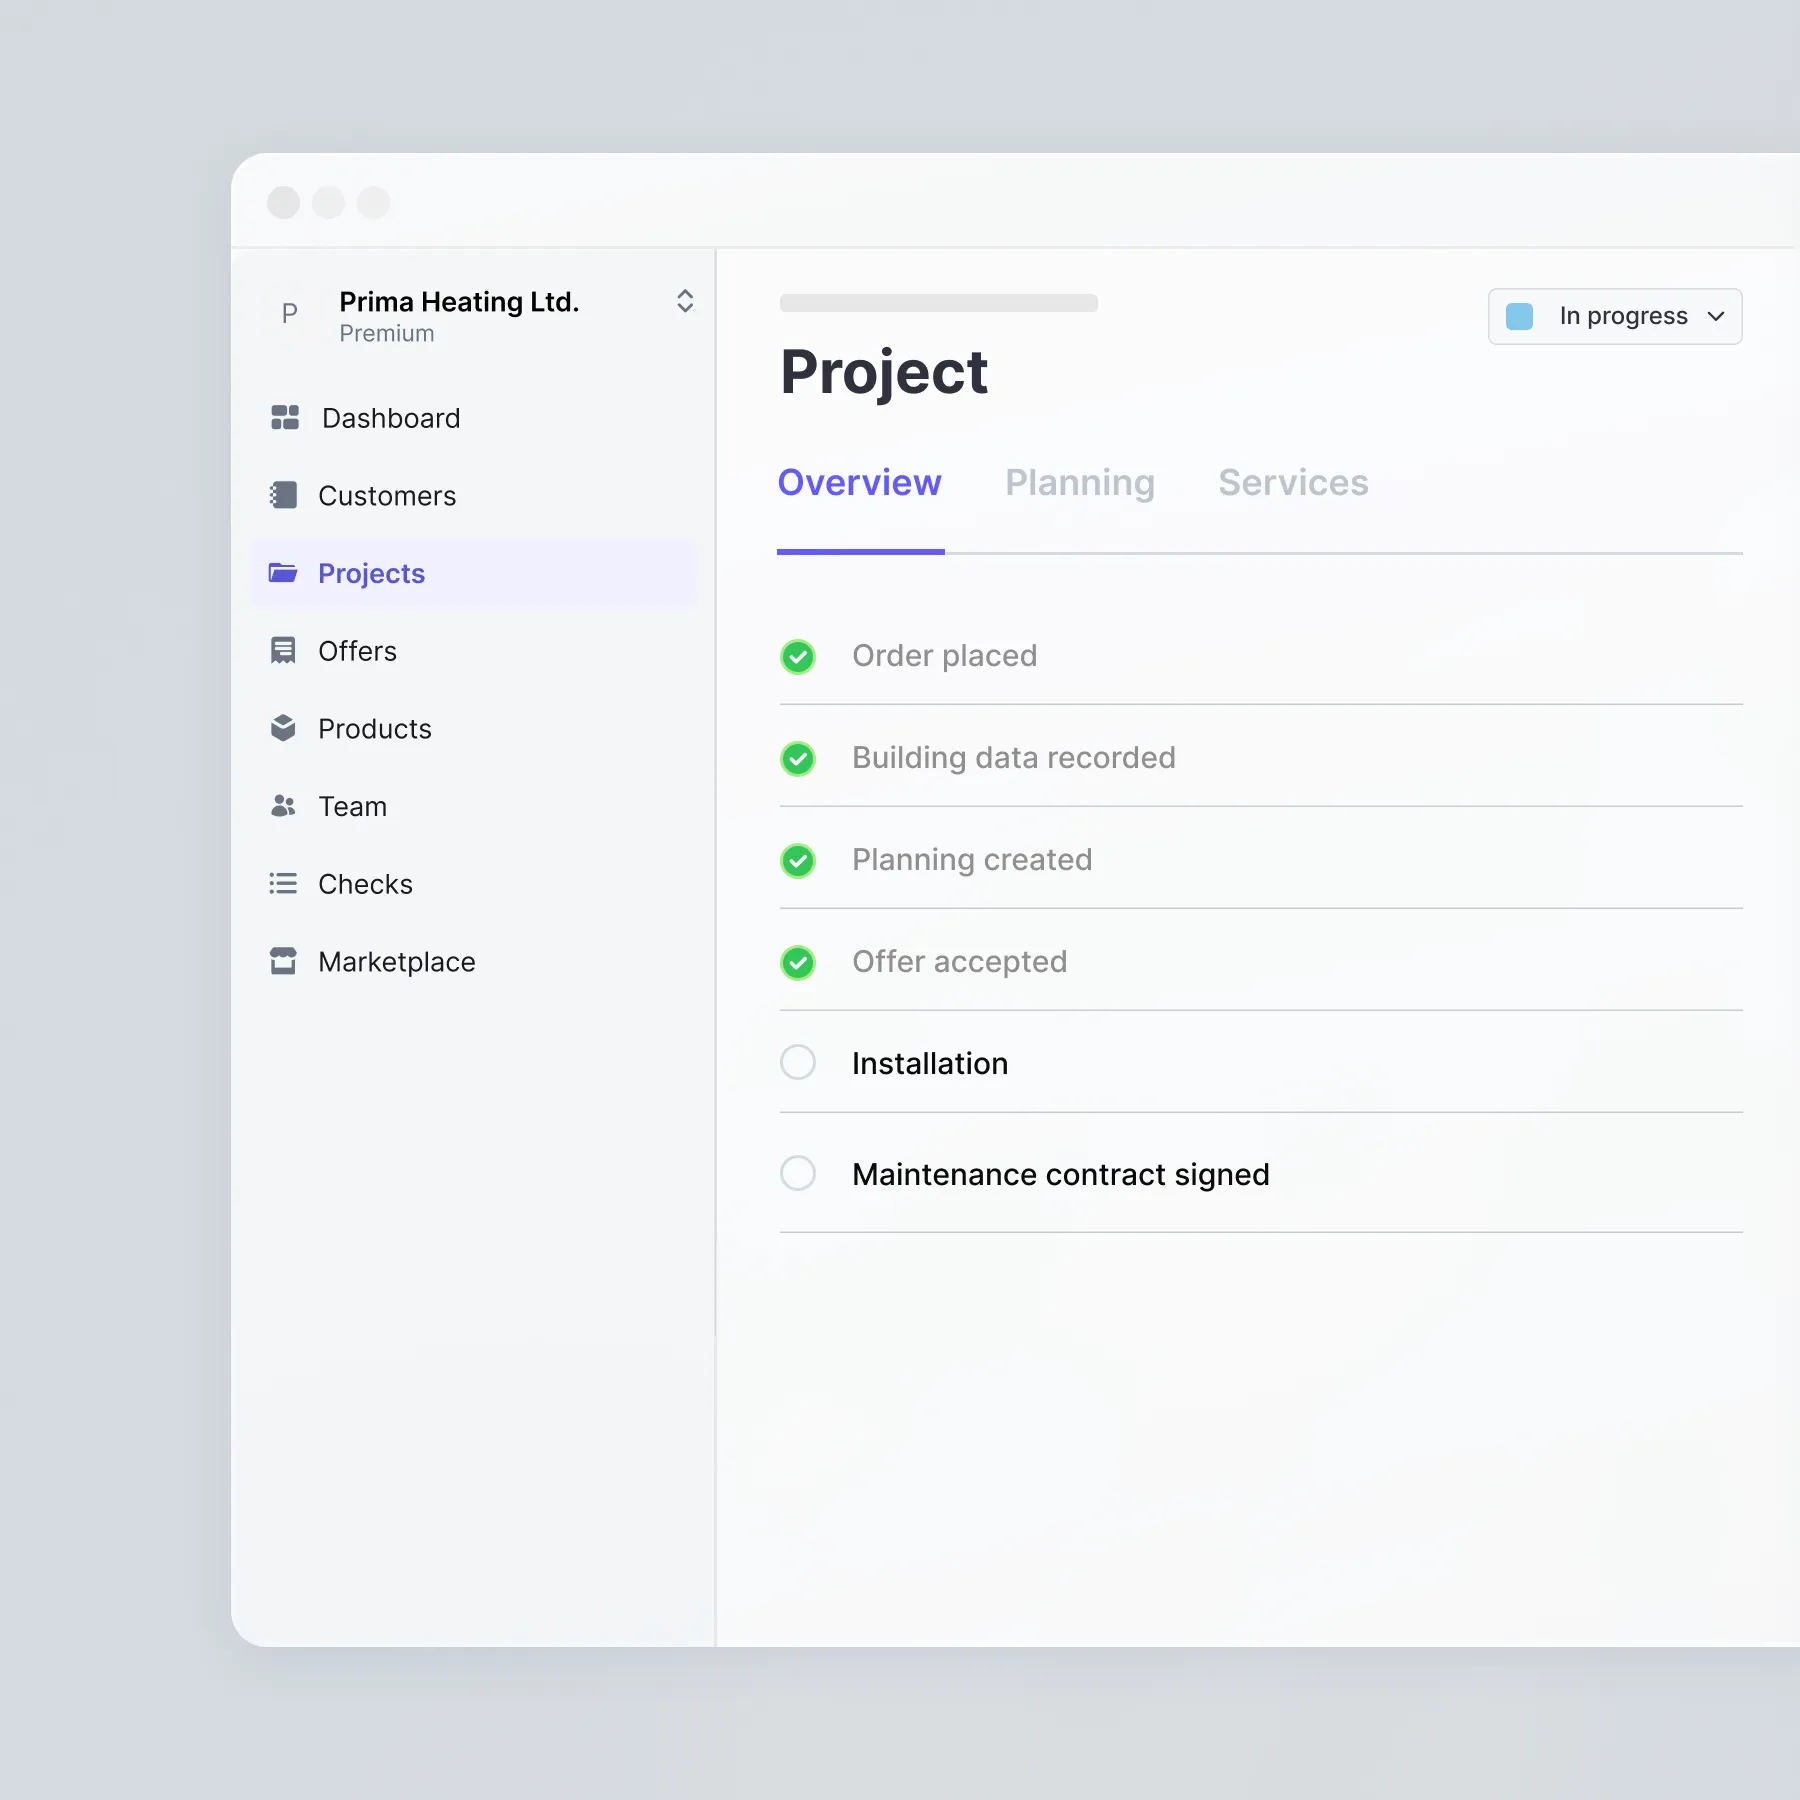Uncheck the Order placed step

coord(798,657)
